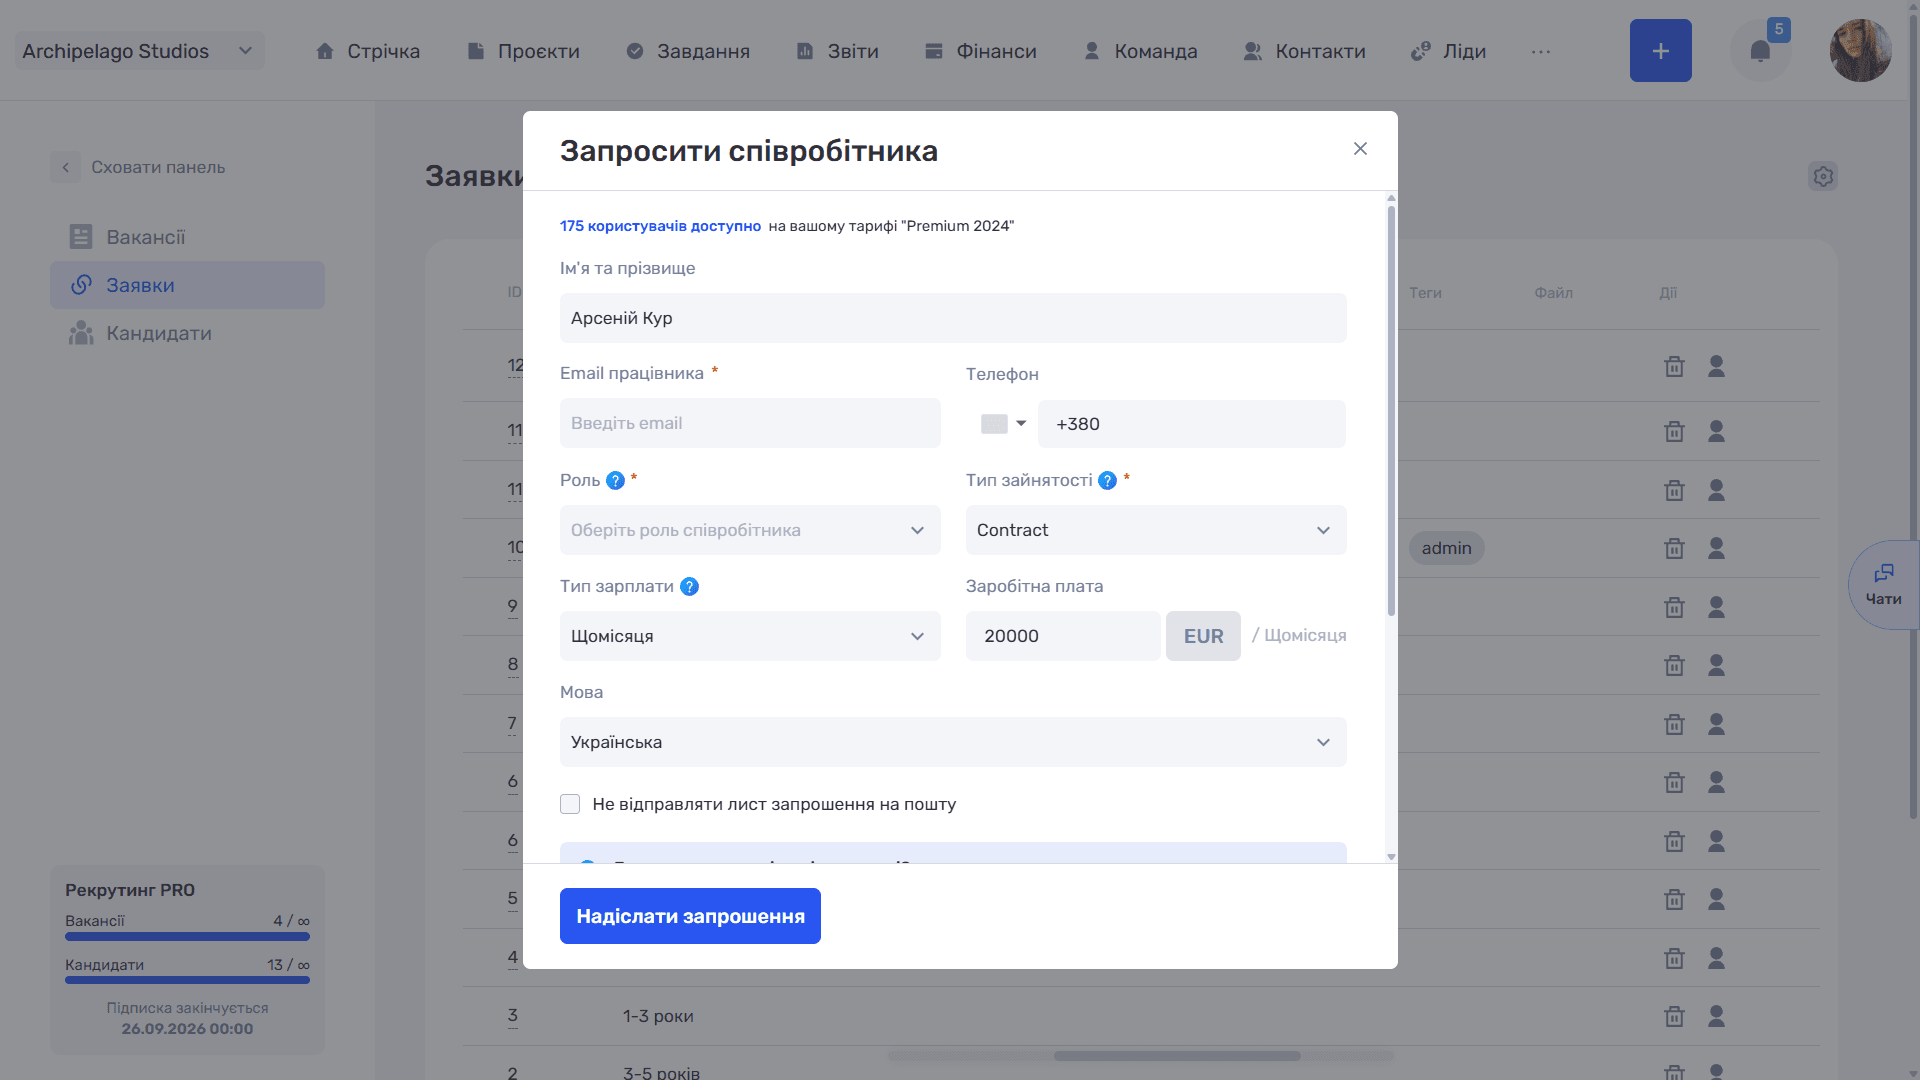Check 'Не відправляти лист запрошення на пошту'
1920x1080 pixels.
570,804
